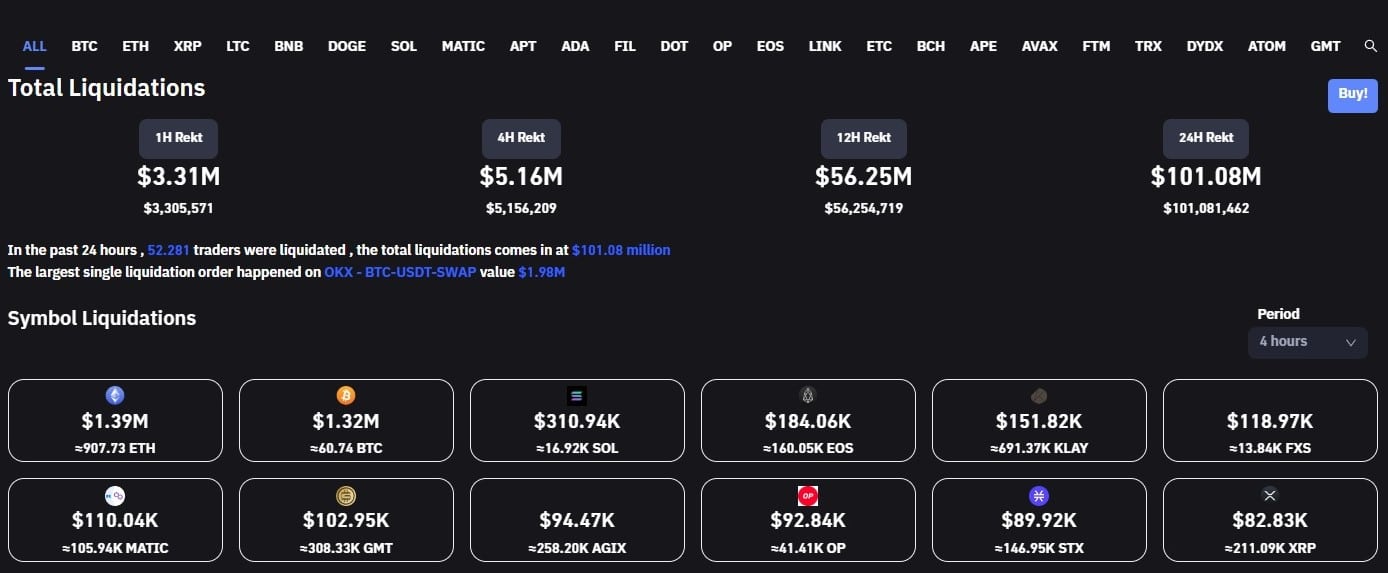The height and width of the screenshot is (573, 1388).
Task: Click the search magnifier icon
Action: tap(1371, 46)
